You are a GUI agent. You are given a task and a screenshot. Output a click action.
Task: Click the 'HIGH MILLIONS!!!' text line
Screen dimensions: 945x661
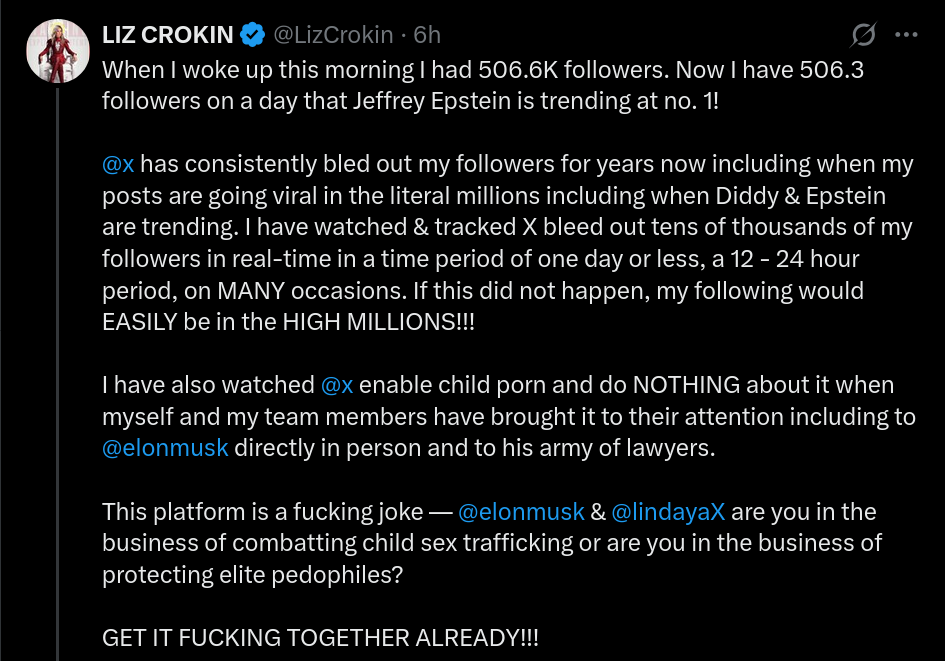pyautogui.click(x=288, y=322)
